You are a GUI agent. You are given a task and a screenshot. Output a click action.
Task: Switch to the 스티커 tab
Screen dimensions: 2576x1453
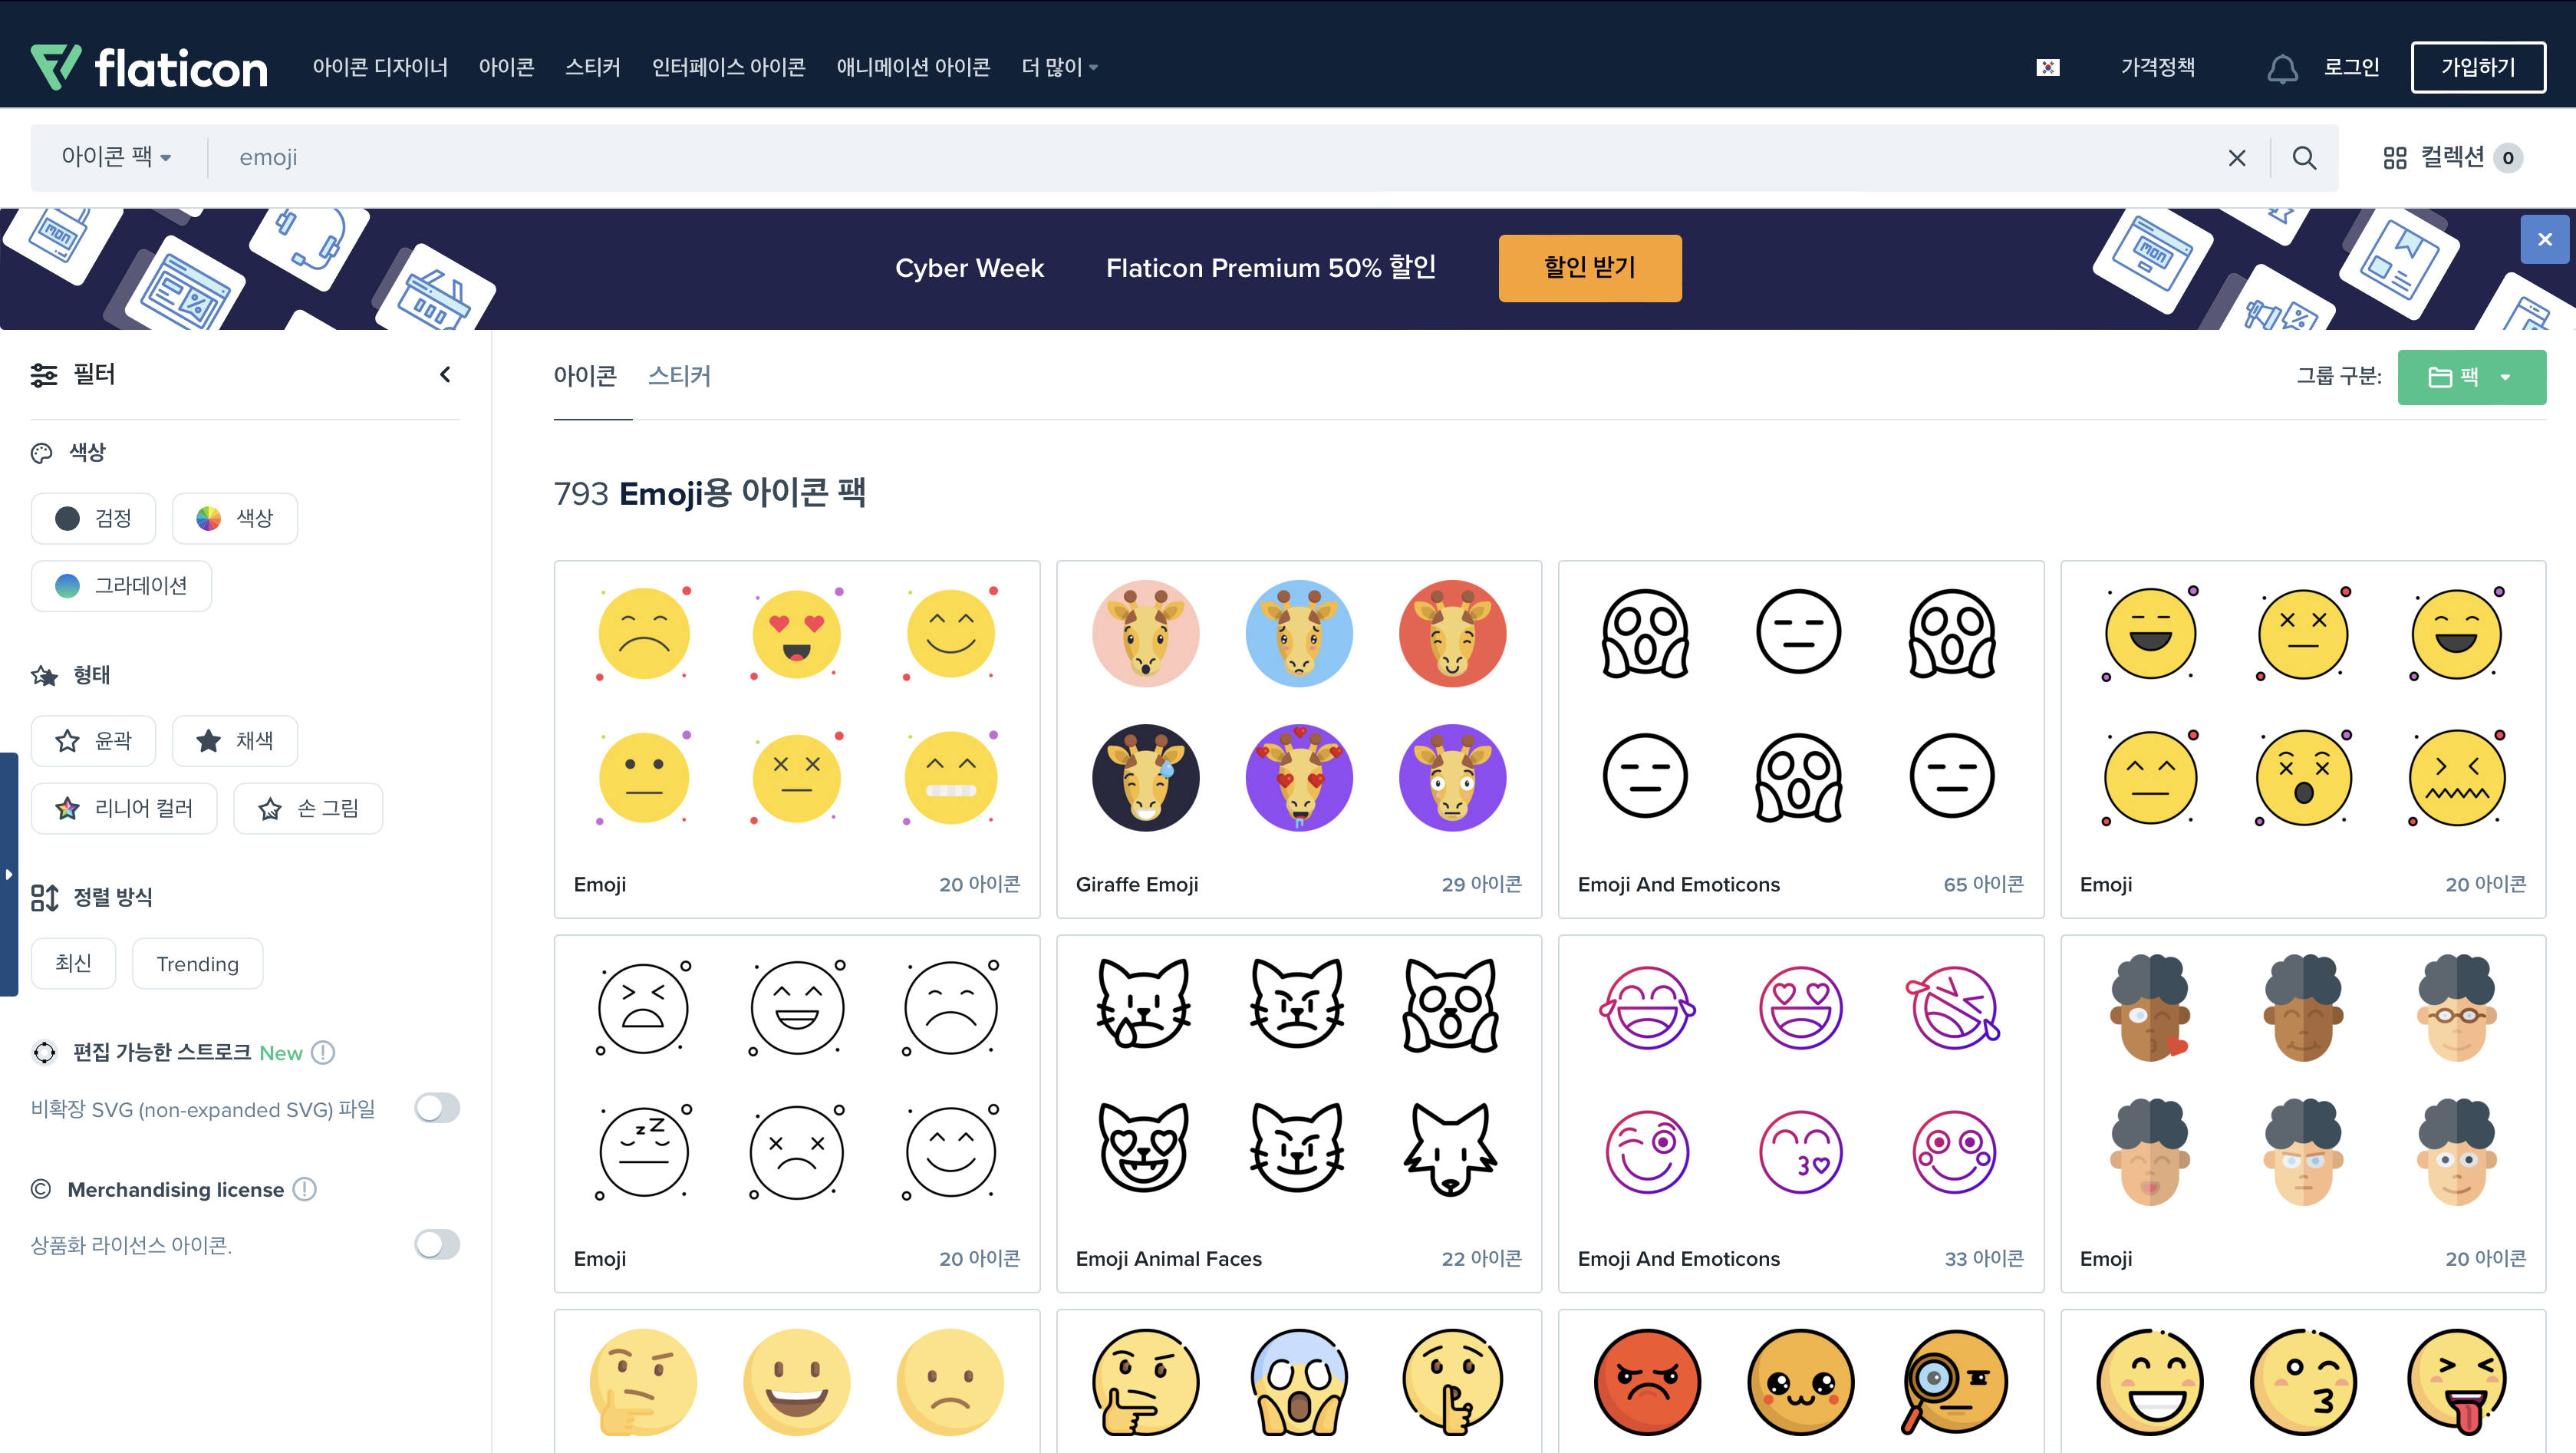pyautogui.click(x=679, y=376)
